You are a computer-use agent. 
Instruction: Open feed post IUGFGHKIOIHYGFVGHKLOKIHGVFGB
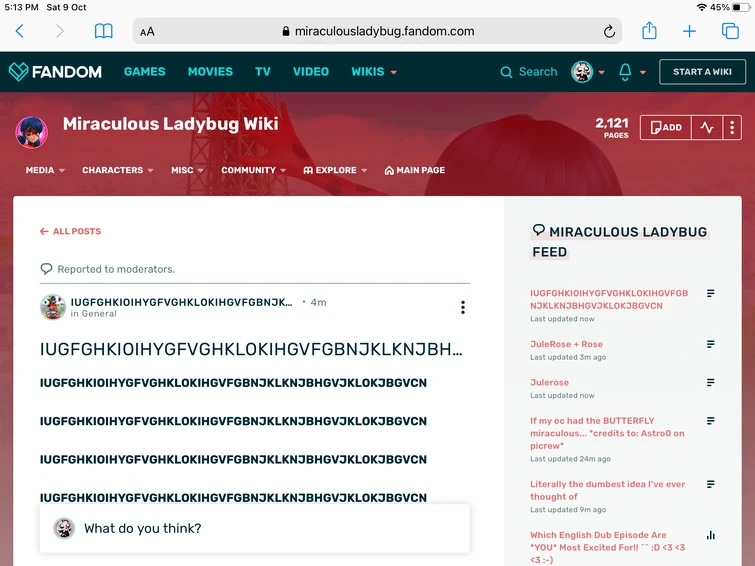(x=609, y=299)
